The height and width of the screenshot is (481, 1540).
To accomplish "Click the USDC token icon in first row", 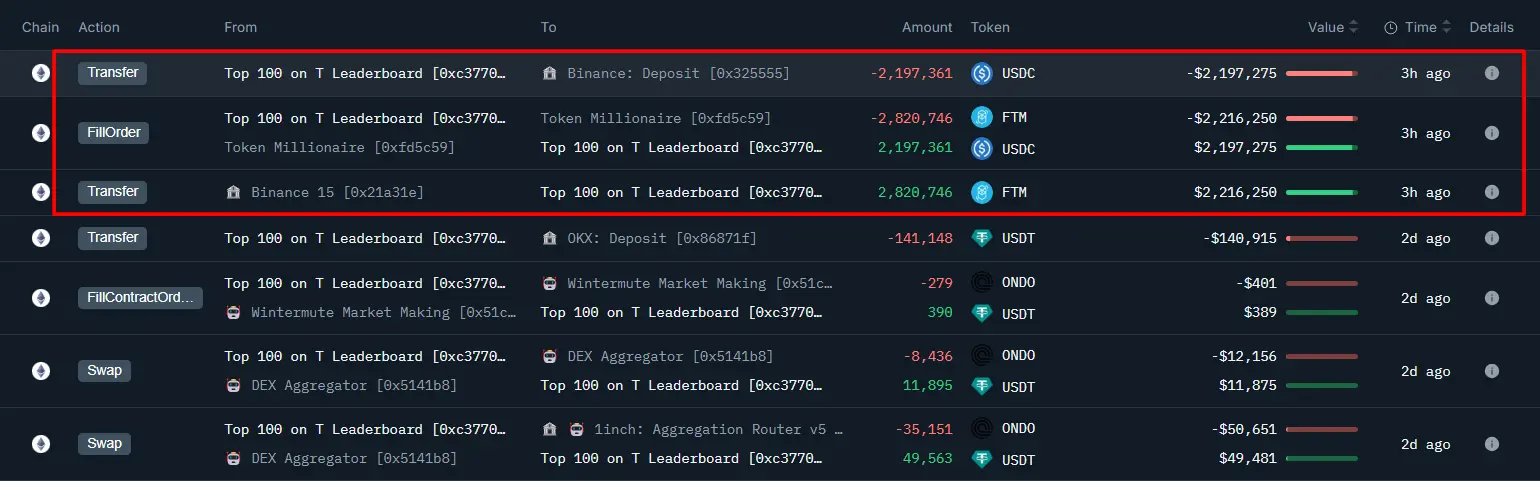I will tap(981, 73).
